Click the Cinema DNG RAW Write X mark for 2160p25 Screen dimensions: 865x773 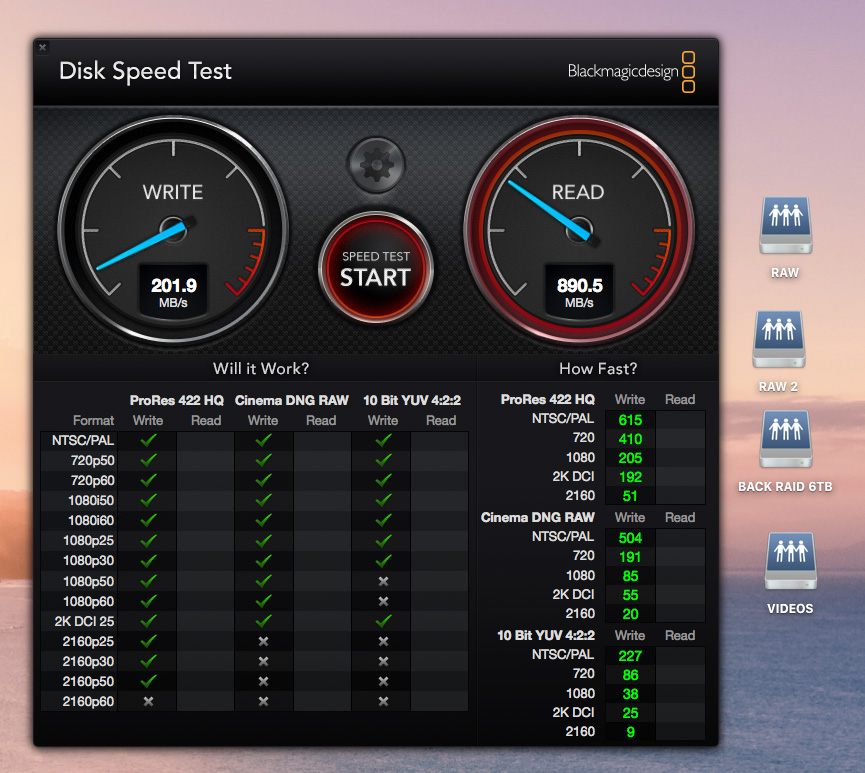264,641
